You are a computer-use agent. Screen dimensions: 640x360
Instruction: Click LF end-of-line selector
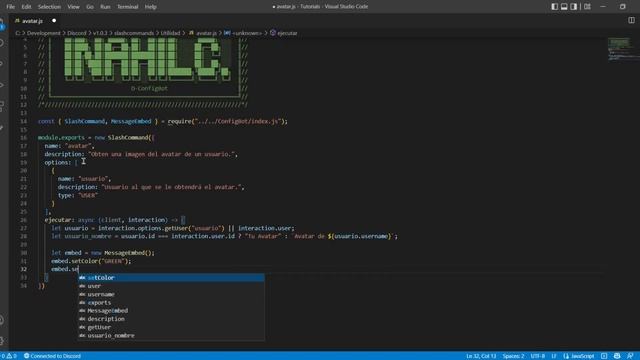(x=554, y=356)
